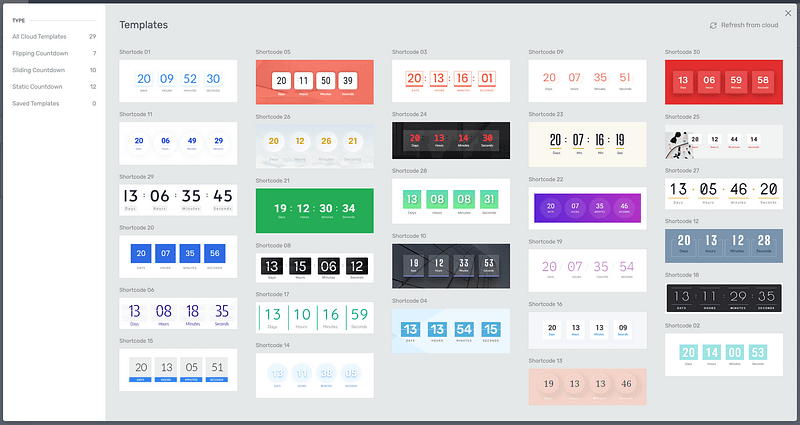Image resolution: width=800 pixels, height=425 pixels.
Task: Pick the dark Shortcode 24 template
Action: click(451, 141)
